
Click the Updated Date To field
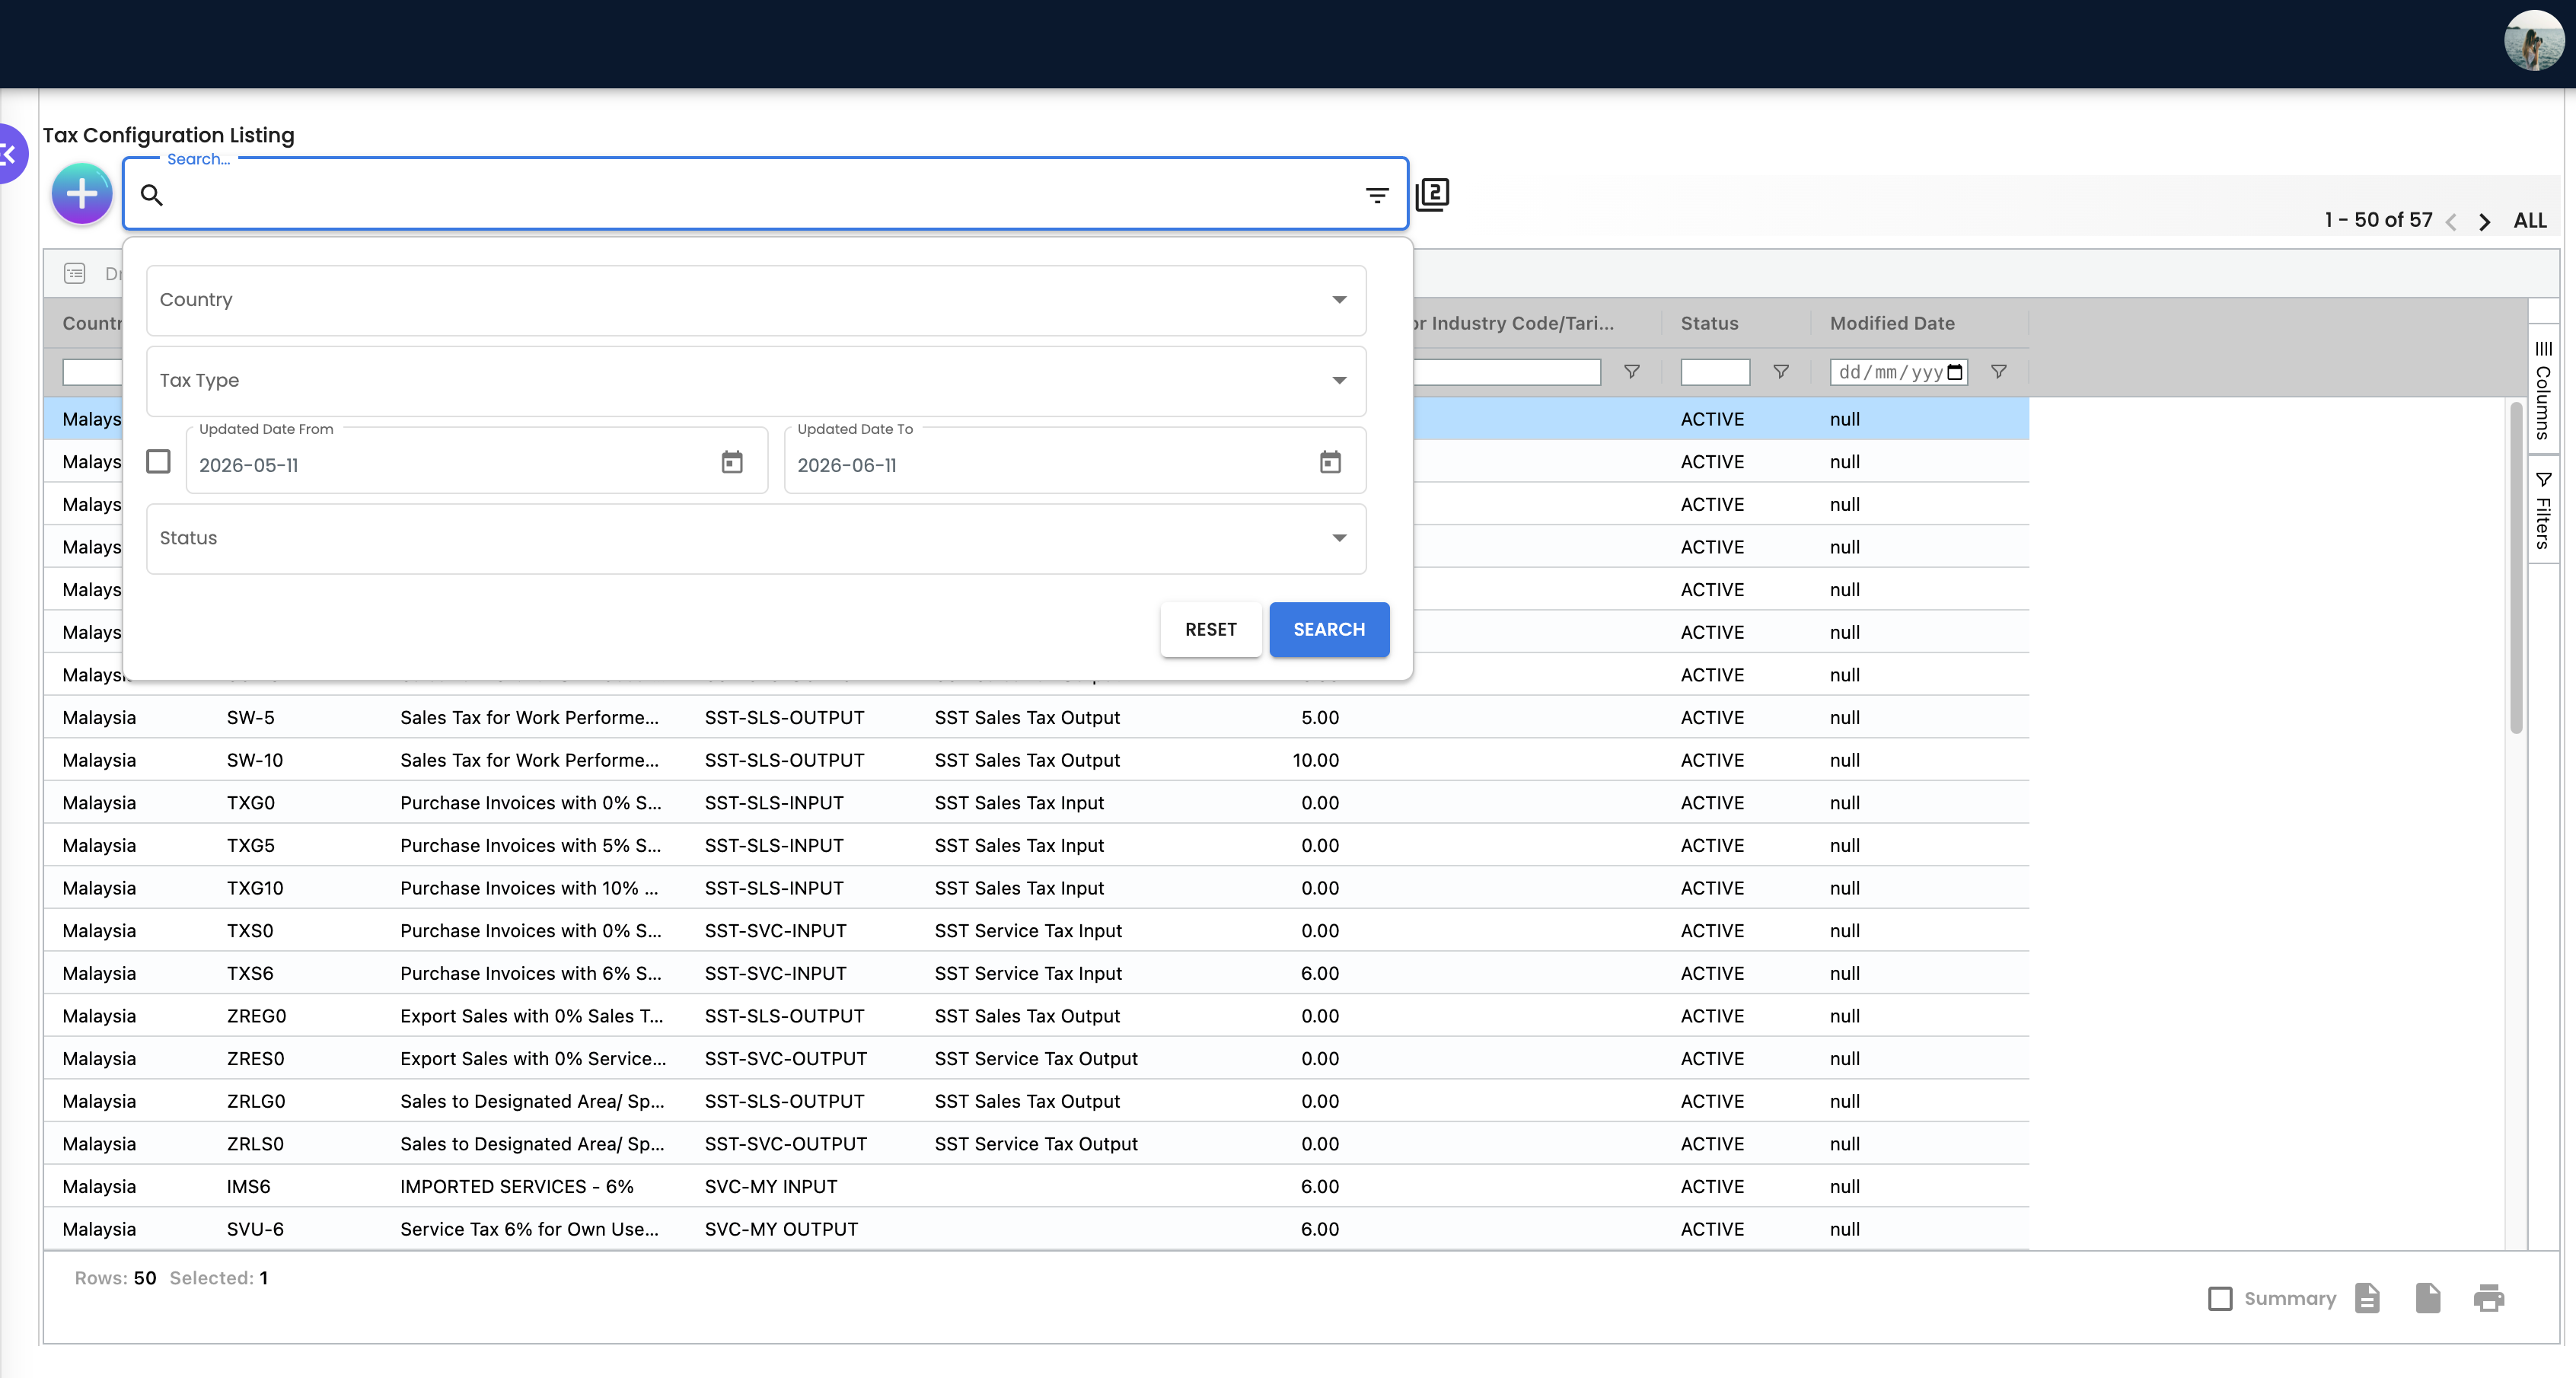point(1074,462)
